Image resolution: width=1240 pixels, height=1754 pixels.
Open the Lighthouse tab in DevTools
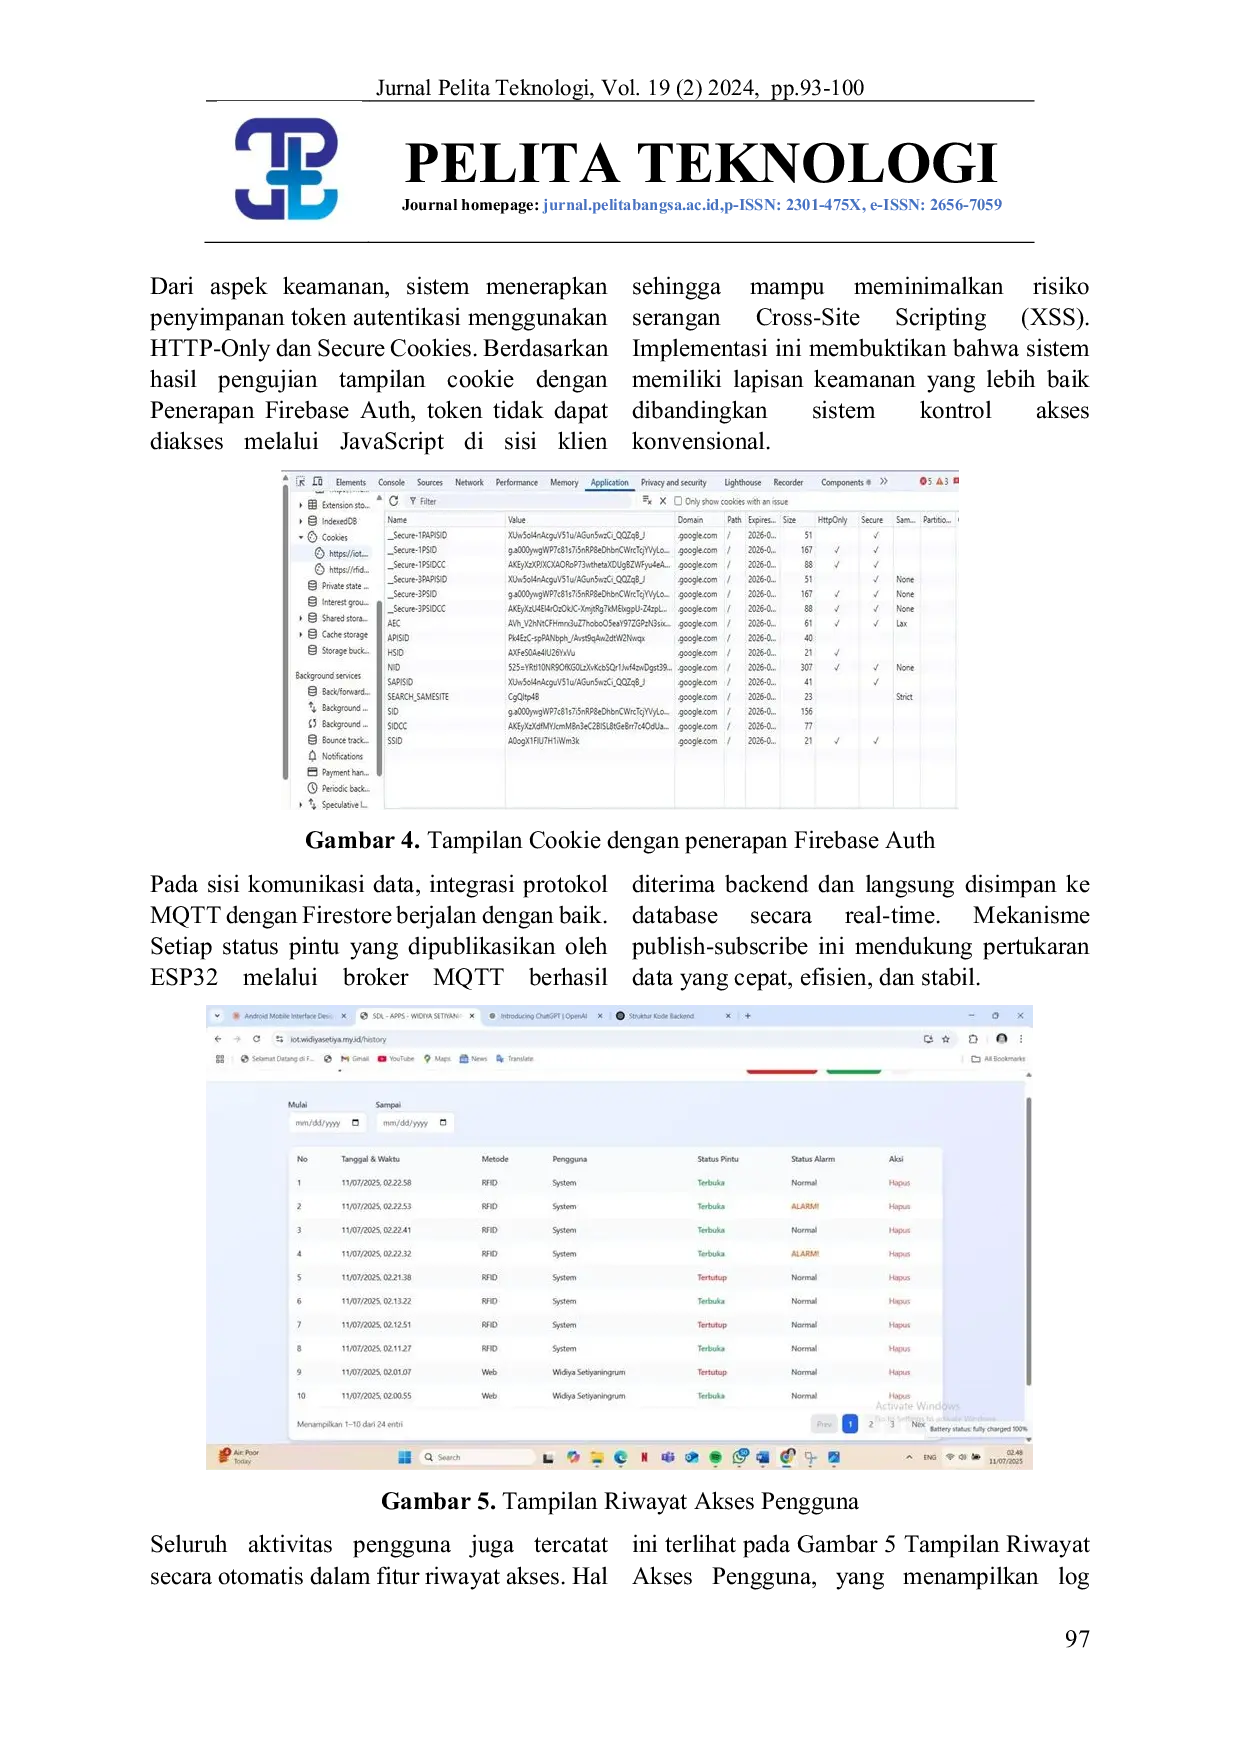coord(742,482)
